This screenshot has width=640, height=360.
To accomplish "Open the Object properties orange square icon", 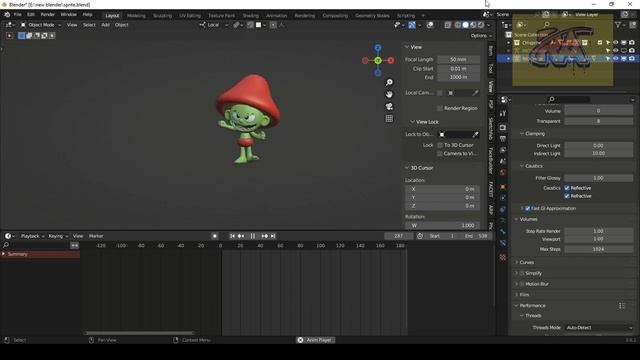I will coord(503,187).
